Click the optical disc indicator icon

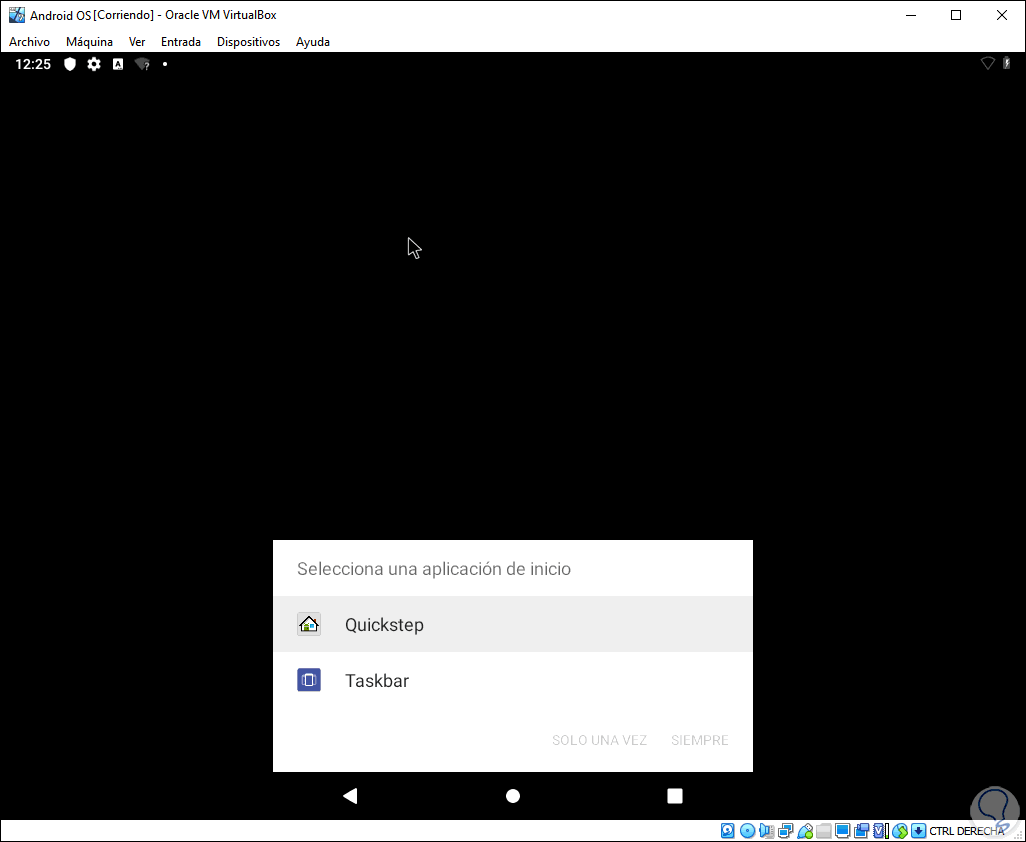[747, 831]
